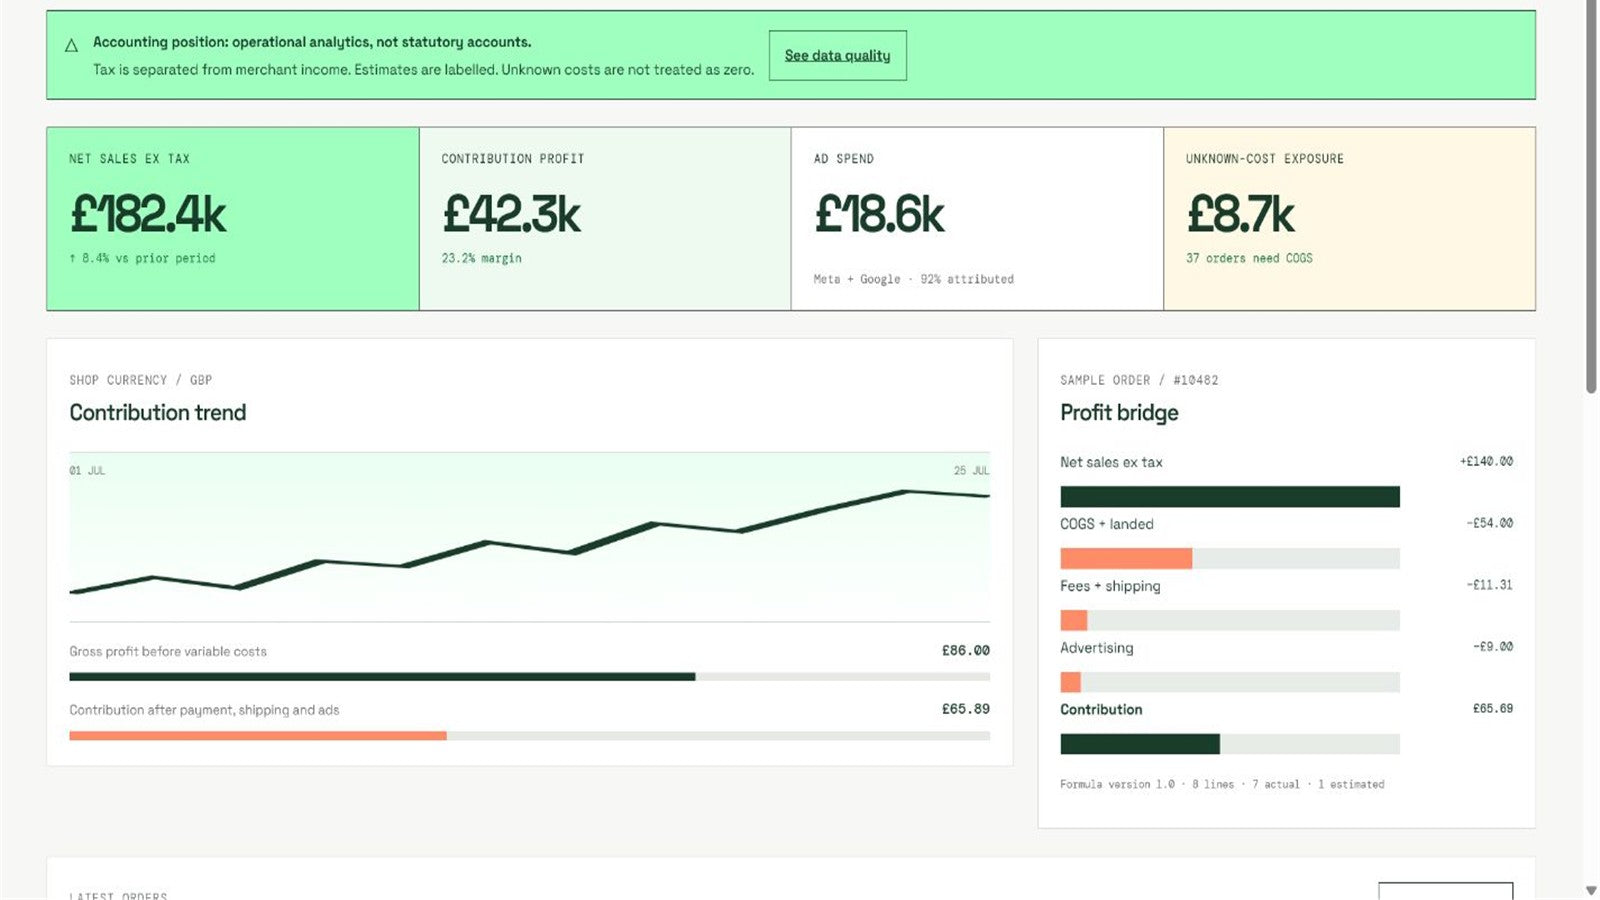The height and width of the screenshot is (900, 1600).
Task: Select the Contribution Profit card
Action: [605, 218]
